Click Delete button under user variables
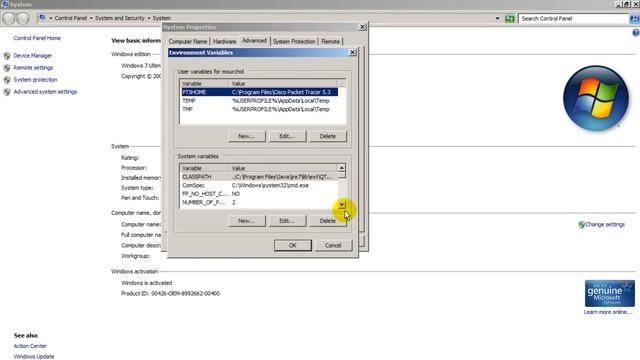 [328, 136]
